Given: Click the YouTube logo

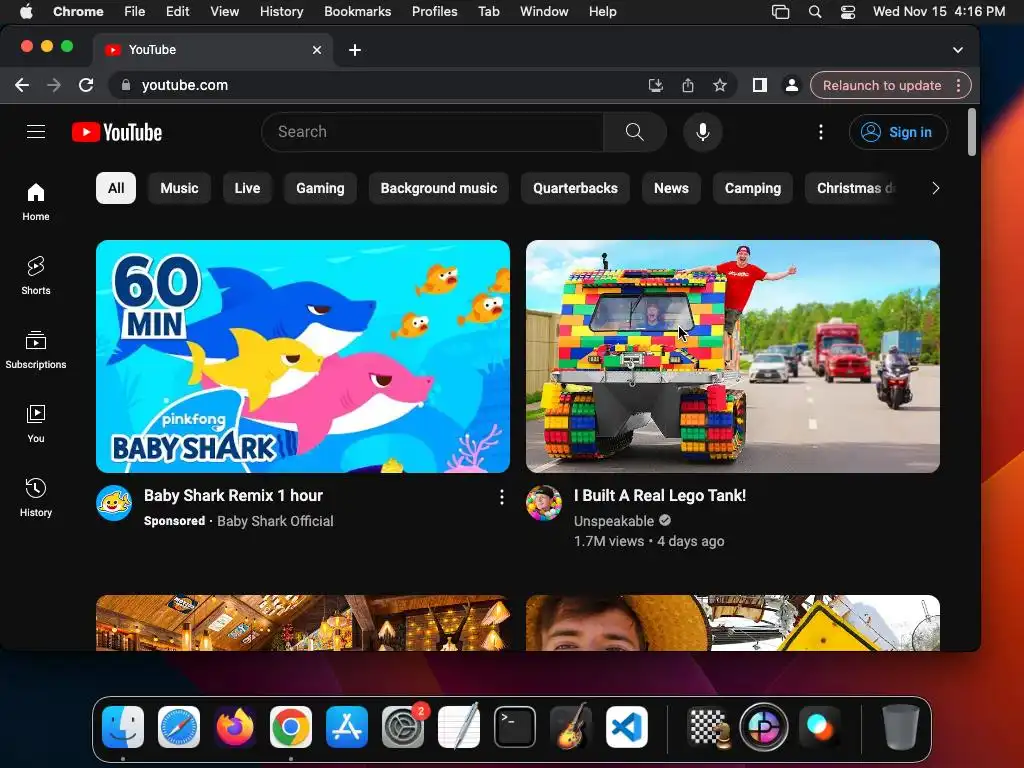Looking at the screenshot, I should pyautogui.click(x=117, y=132).
